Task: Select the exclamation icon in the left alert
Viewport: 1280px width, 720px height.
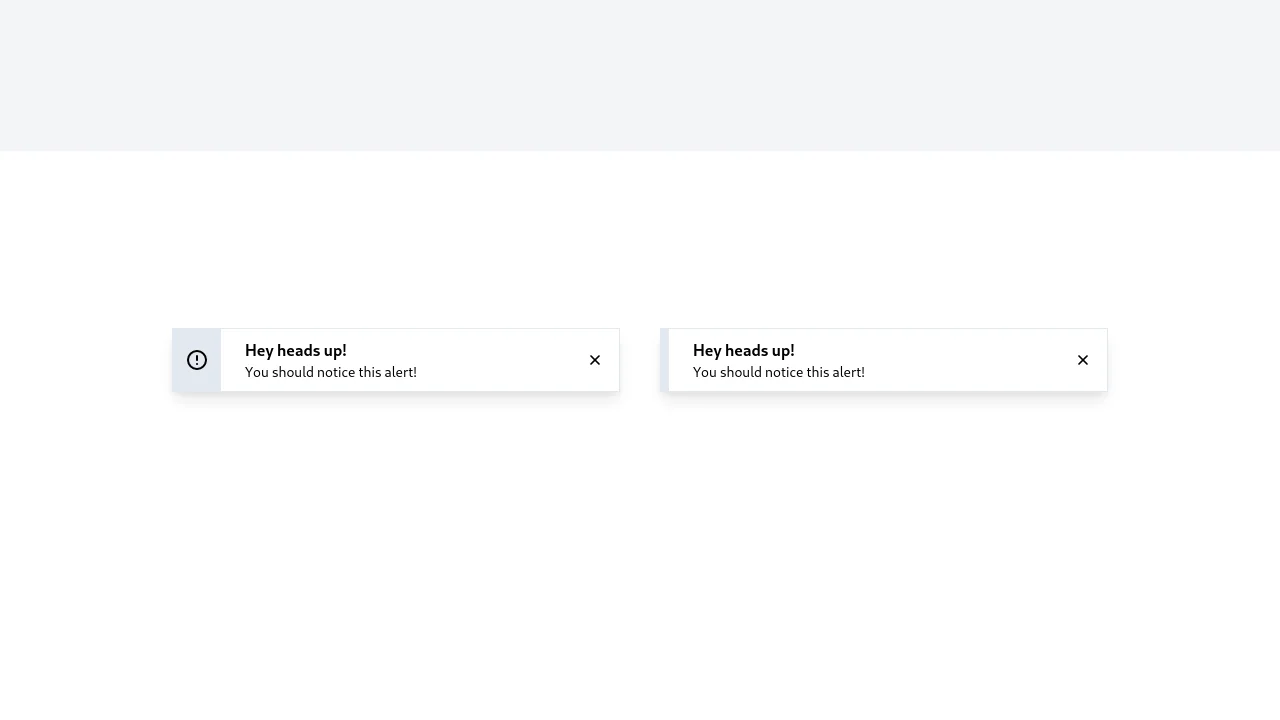Action: coord(196,359)
